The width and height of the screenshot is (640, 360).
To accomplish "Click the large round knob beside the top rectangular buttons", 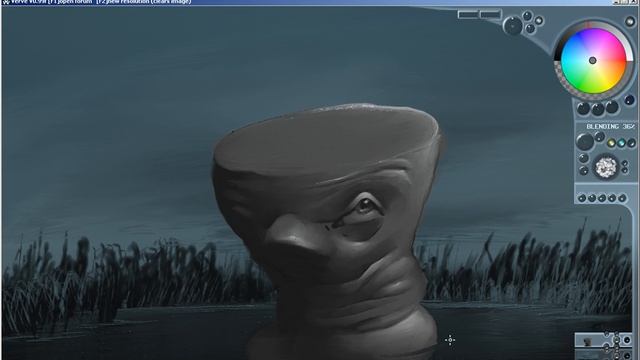I will point(513,26).
